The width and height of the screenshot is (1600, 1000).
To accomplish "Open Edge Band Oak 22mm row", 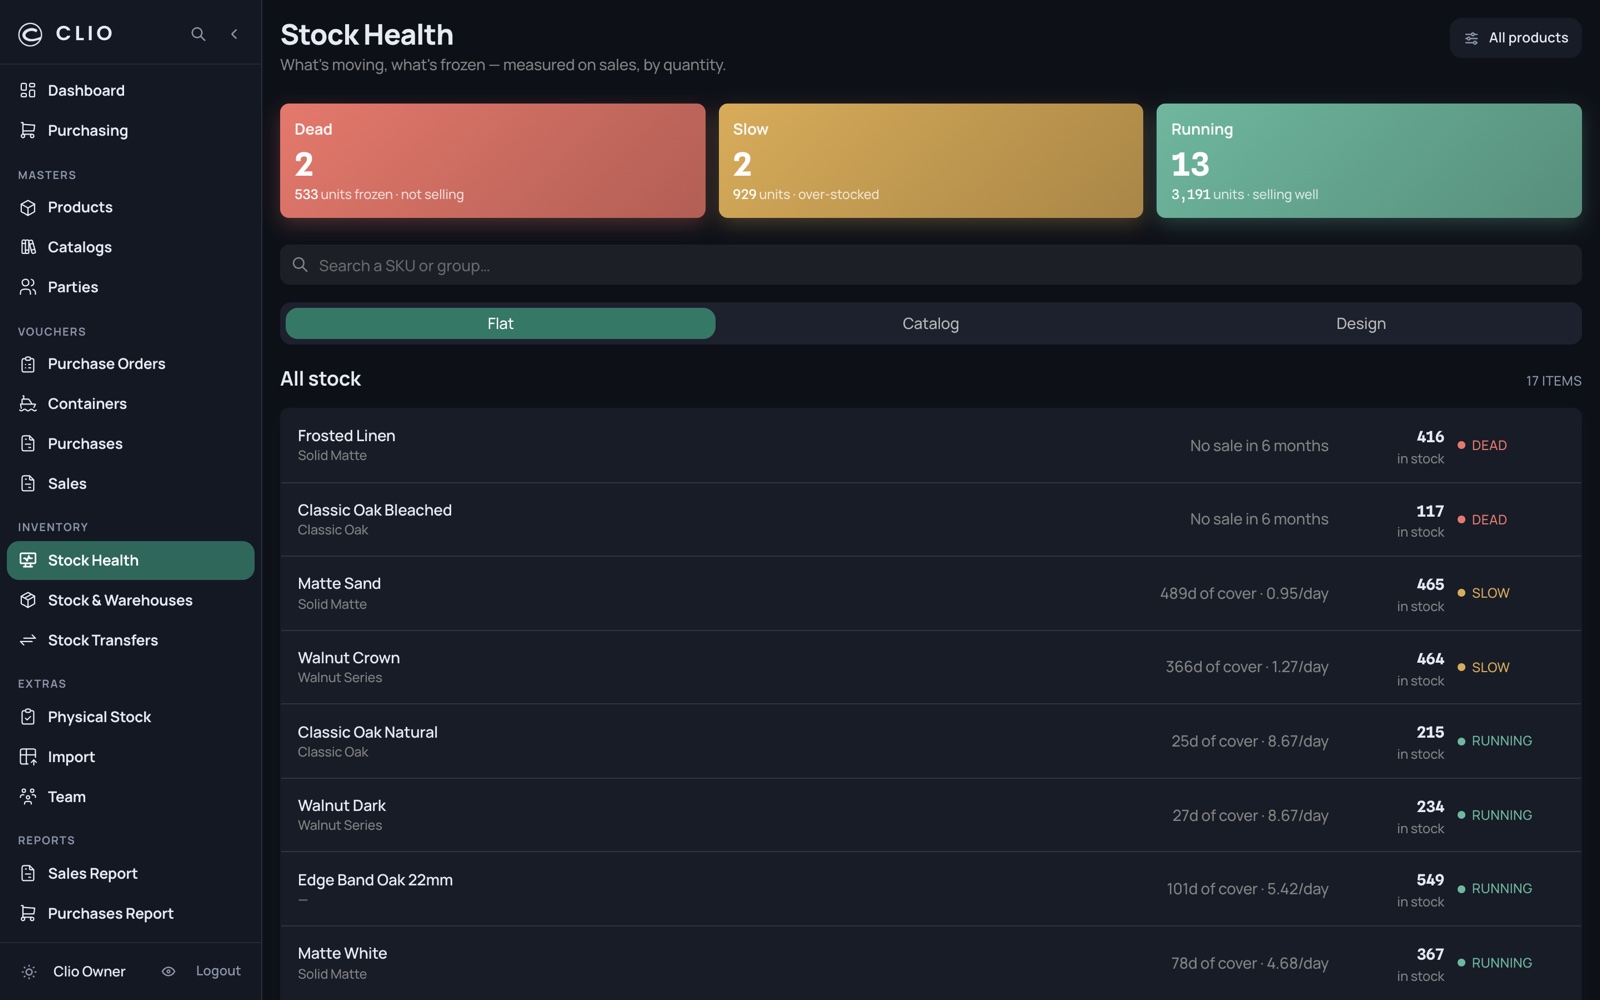I will coord(930,889).
